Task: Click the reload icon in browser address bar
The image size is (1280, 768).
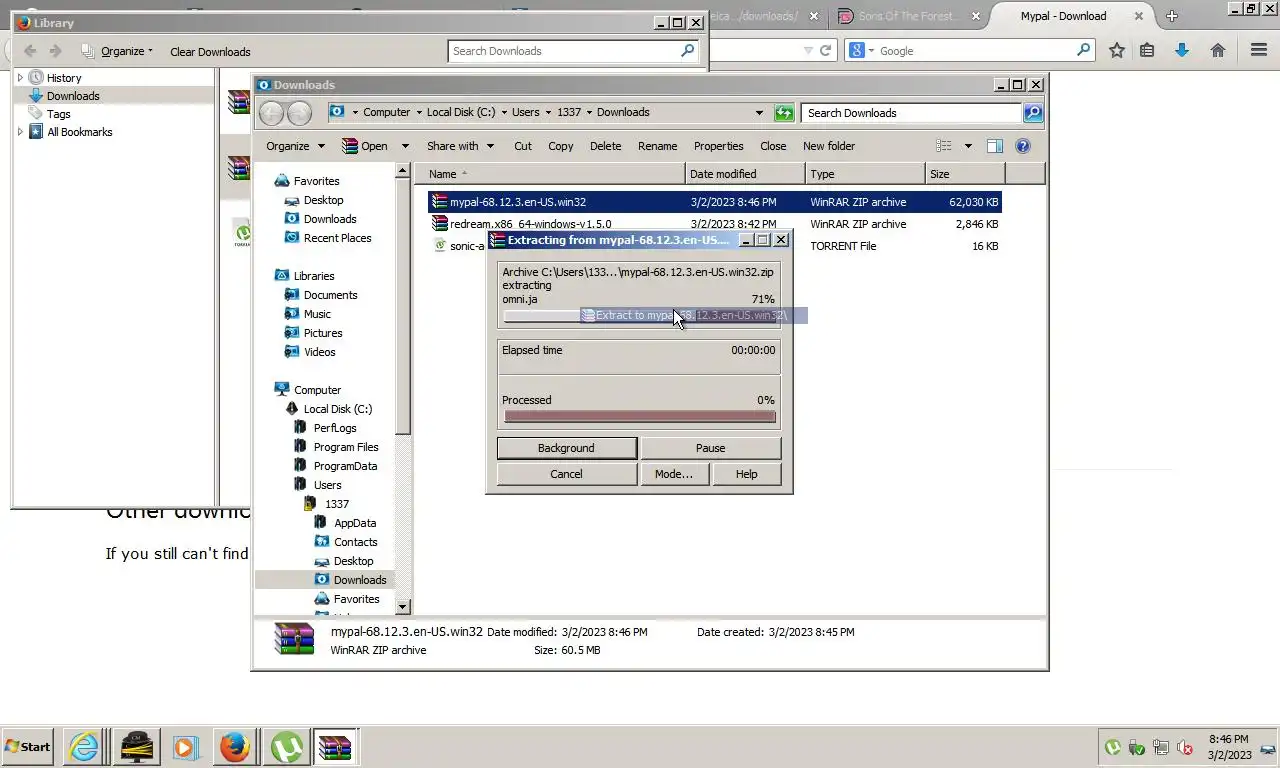Action: pos(825,50)
